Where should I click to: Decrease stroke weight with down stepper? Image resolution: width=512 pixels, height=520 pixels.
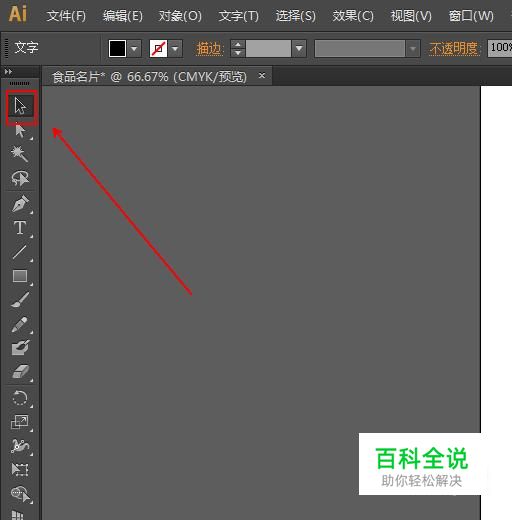click(x=238, y=53)
